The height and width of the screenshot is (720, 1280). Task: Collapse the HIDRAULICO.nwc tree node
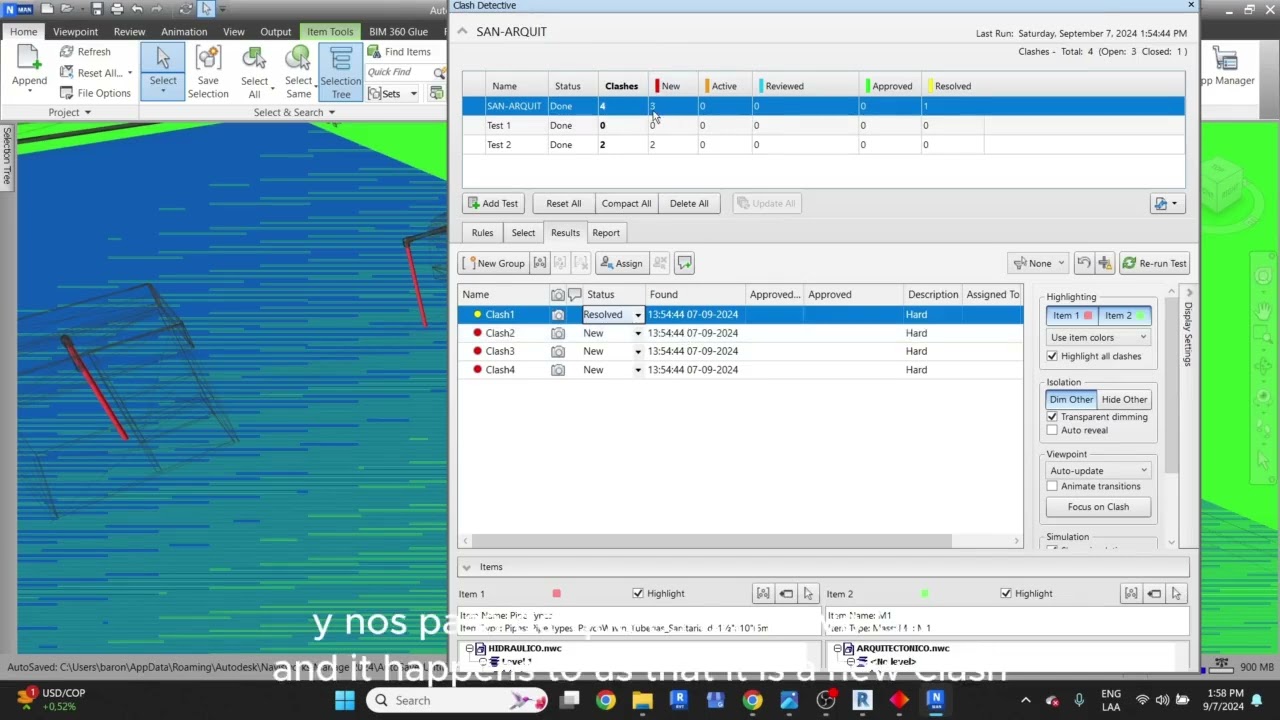point(469,649)
